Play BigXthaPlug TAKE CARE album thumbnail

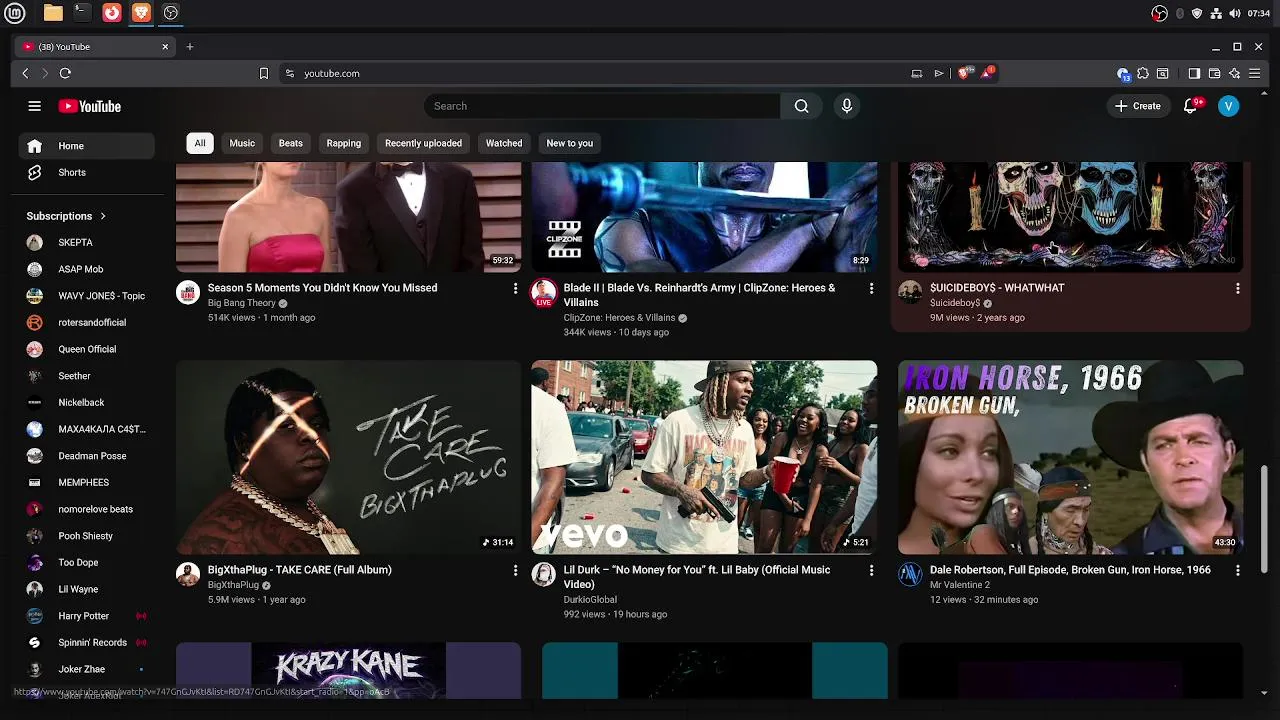click(x=348, y=457)
